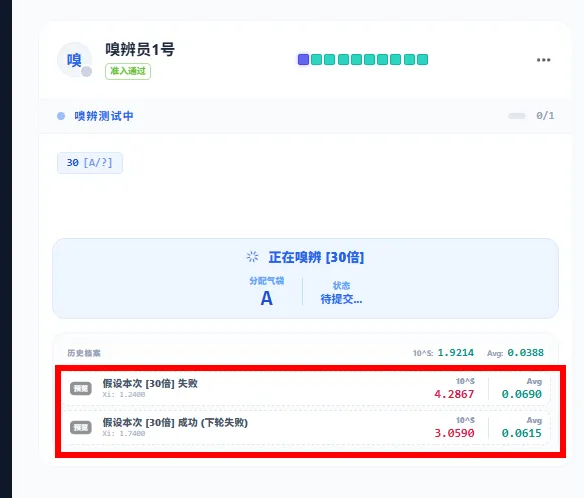Click the 0/1 progress counter
This screenshot has width=584, height=498.
pyautogui.click(x=545, y=115)
